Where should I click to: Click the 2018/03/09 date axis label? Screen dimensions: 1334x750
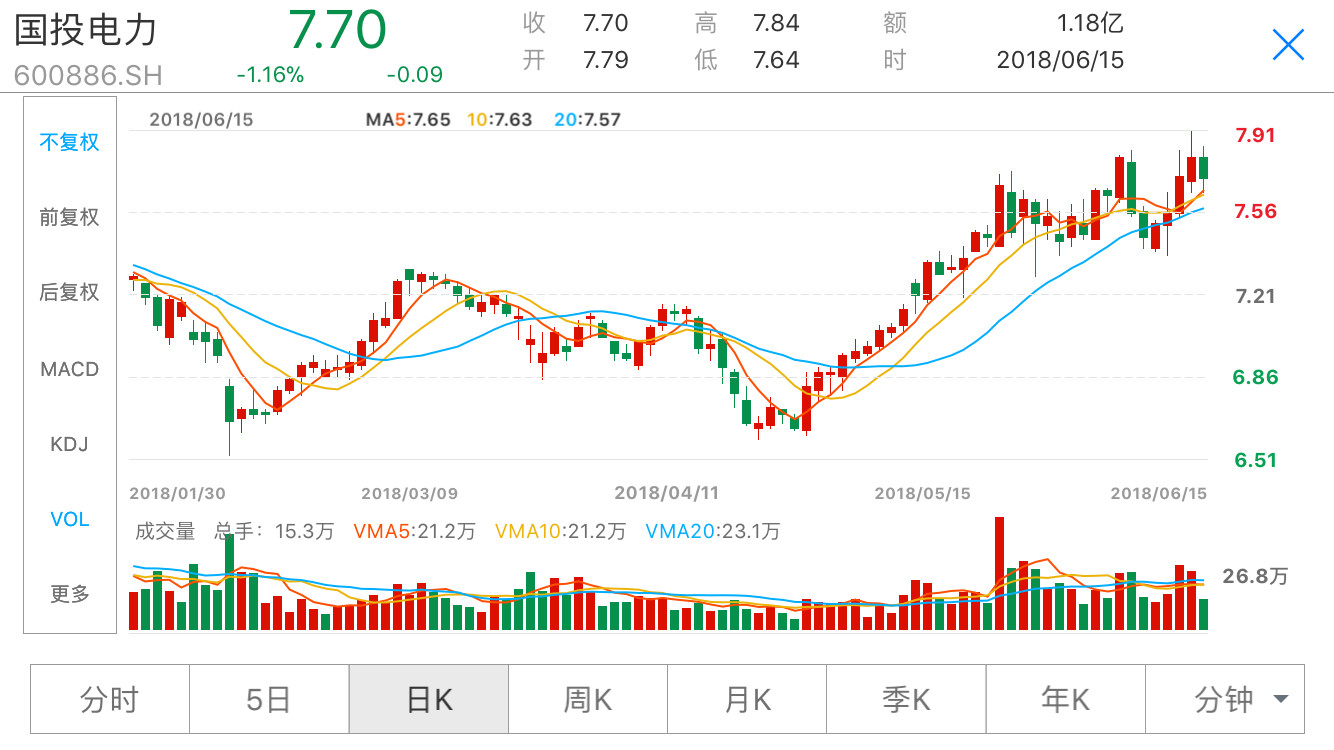pos(410,493)
